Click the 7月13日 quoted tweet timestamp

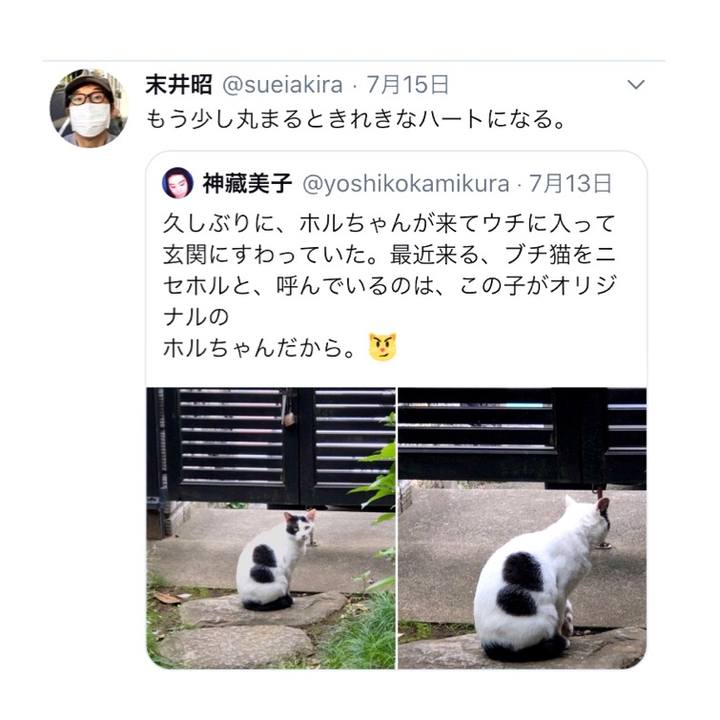pyautogui.click(x=570, y=184)
